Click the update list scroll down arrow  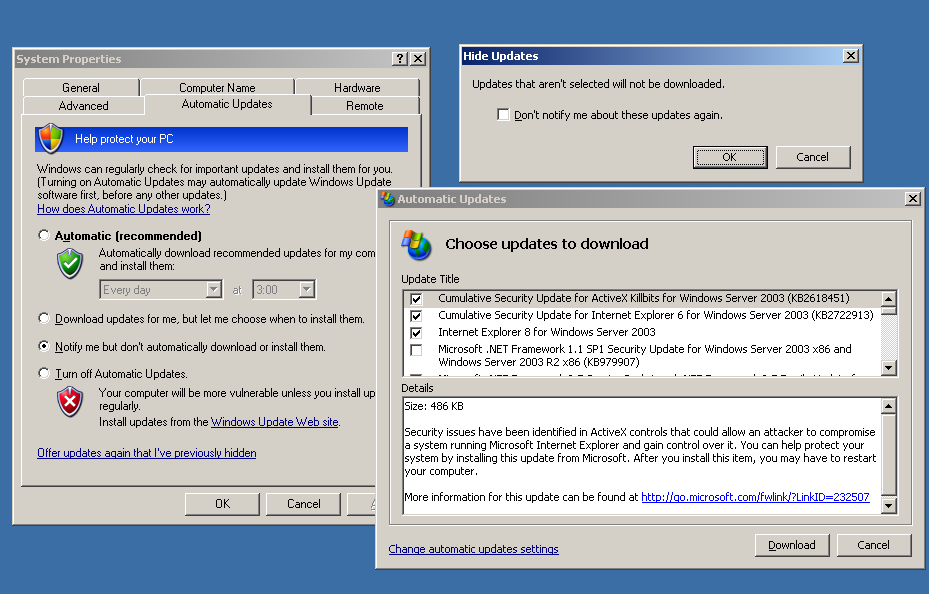click(x=888, y=368)
